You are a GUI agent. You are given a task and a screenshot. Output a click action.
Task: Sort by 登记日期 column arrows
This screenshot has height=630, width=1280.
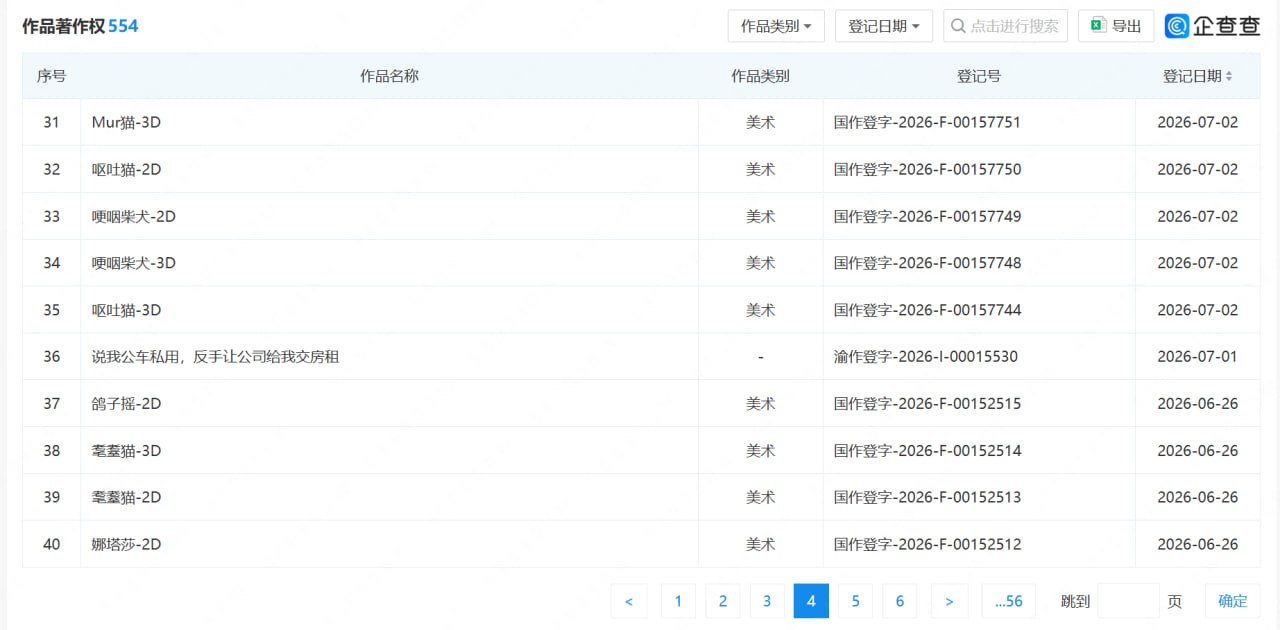click(x=1229, y=76)
